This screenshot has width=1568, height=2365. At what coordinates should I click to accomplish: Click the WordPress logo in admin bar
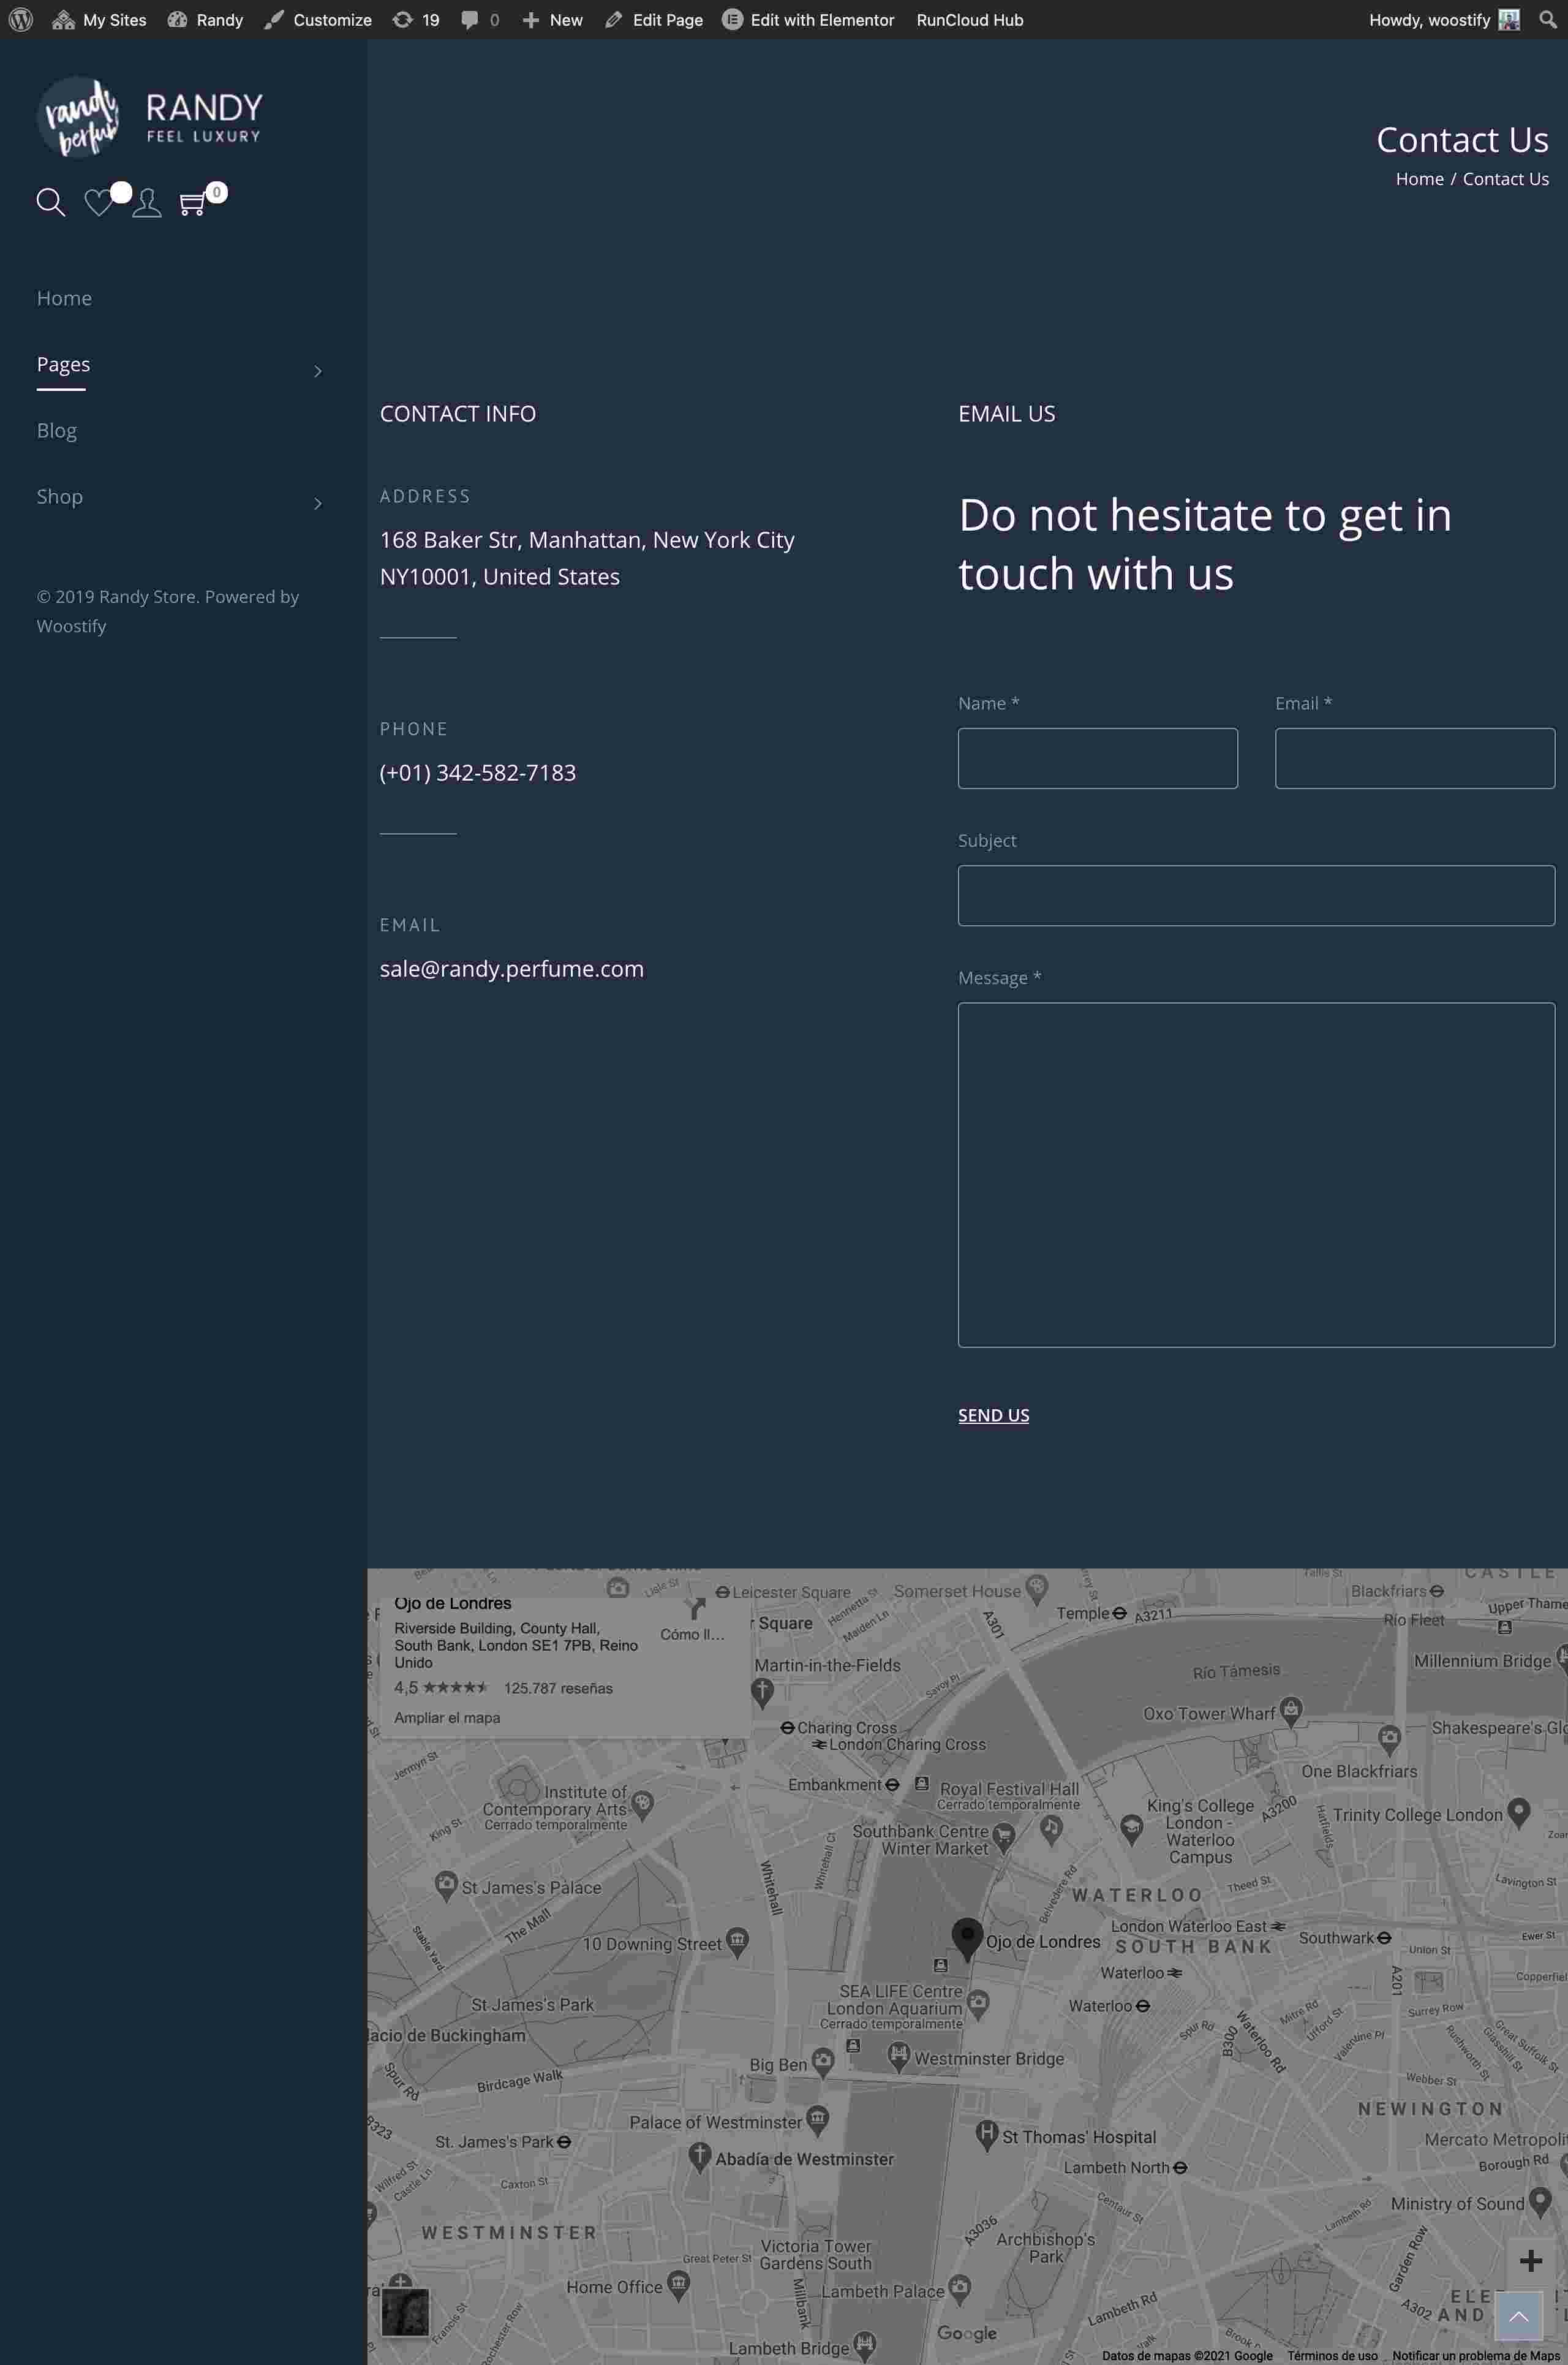click(x=21, y=20)
